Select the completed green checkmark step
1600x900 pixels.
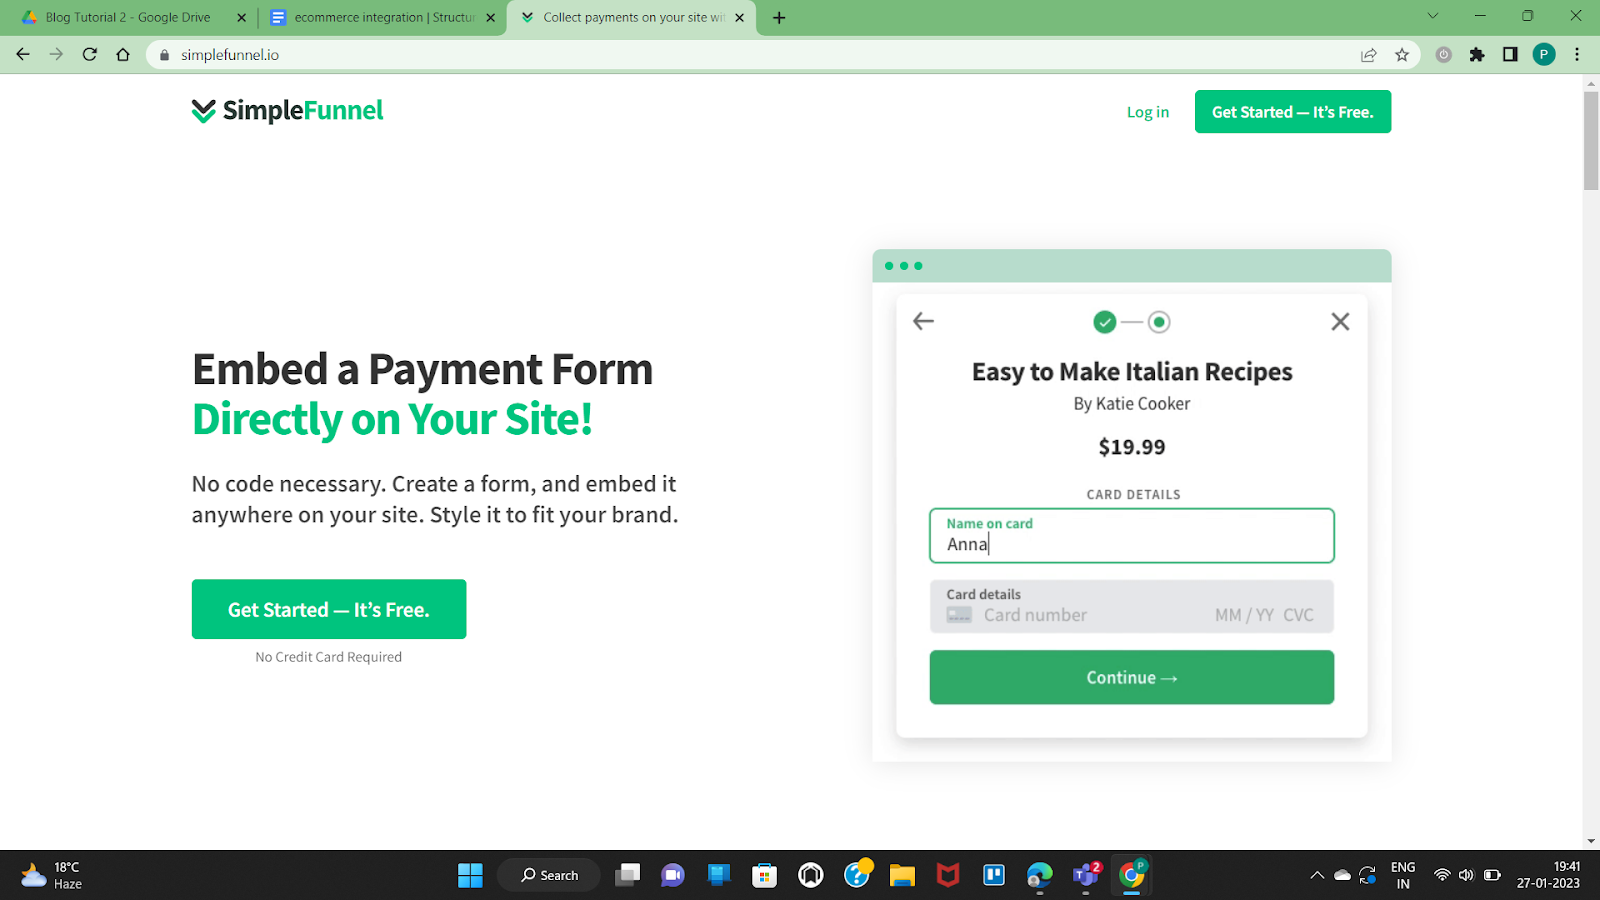[1104, 322]
